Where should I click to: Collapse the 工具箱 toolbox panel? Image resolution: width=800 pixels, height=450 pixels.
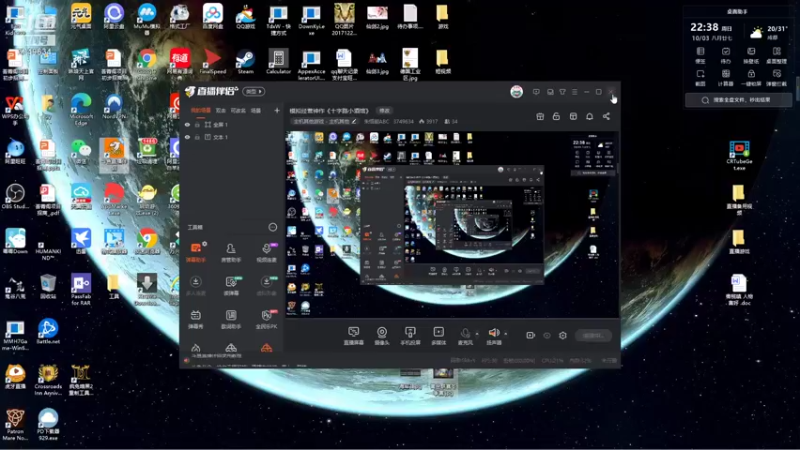(x=273, y=227)
